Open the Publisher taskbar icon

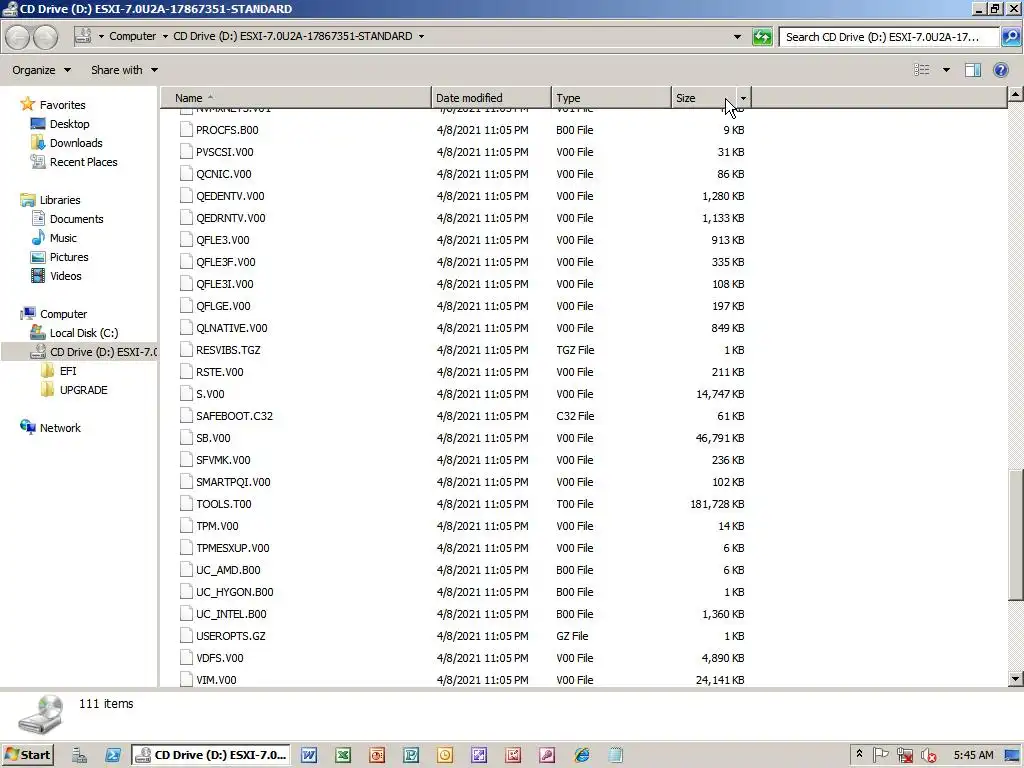click(411, 756)
